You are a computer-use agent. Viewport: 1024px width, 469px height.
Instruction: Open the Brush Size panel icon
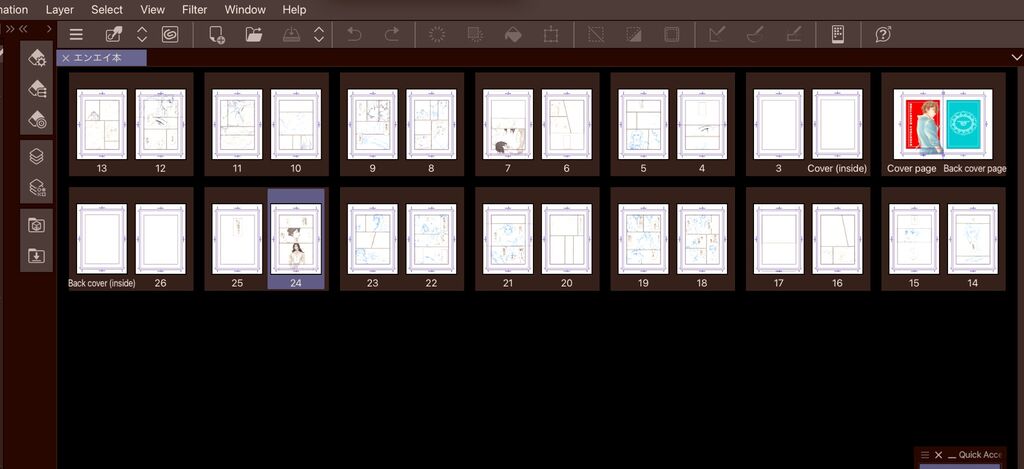tap(37, 120)
